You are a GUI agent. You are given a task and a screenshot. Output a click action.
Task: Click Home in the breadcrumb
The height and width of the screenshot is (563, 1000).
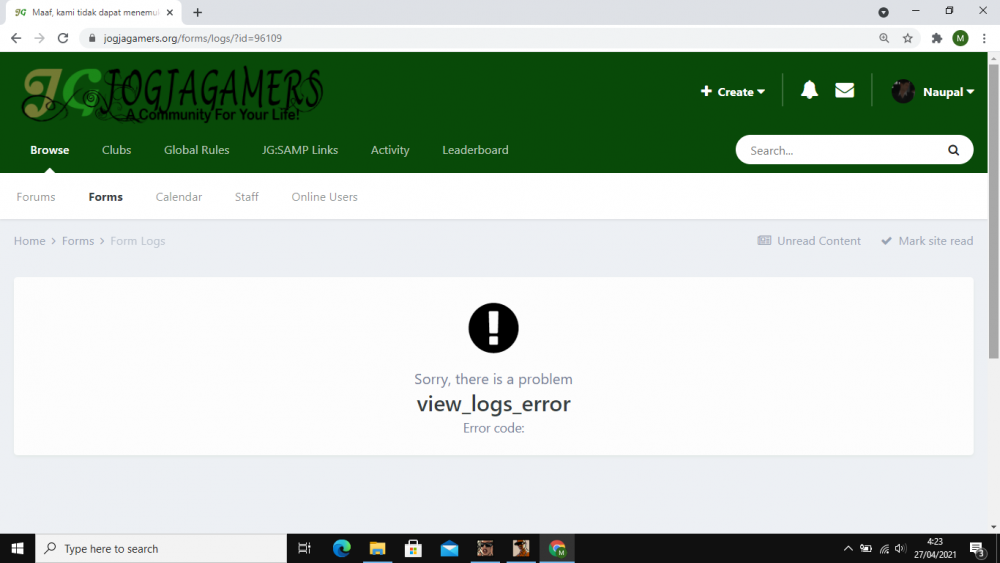[x=30, y=241]
